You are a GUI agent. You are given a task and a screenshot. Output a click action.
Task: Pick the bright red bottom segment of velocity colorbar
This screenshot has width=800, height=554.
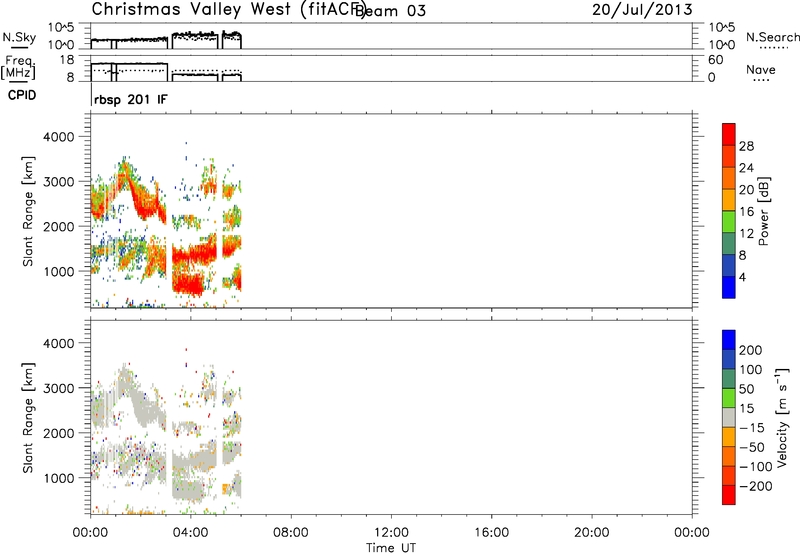pos(729,495)
